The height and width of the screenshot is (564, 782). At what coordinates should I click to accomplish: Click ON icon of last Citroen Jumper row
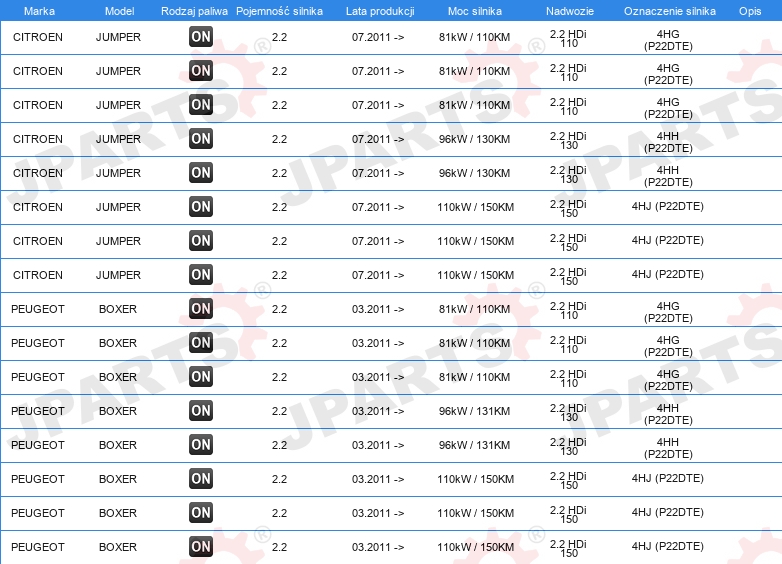pos(201,274)
